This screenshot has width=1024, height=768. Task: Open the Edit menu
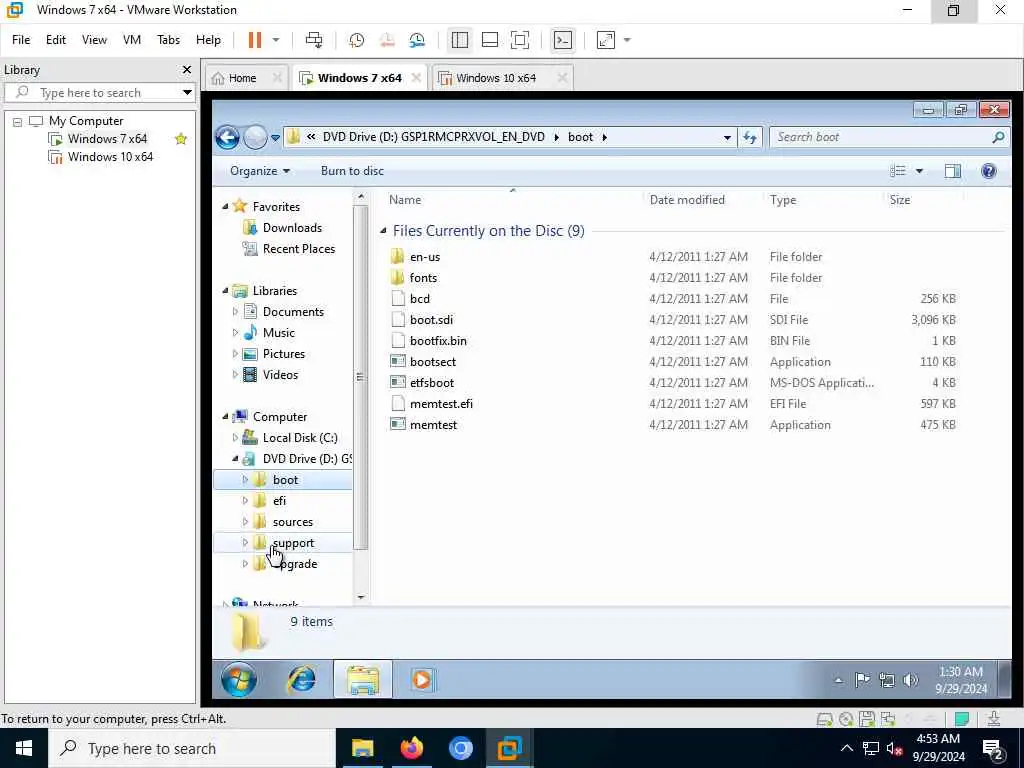pyautogui.click(x=56, y=40)
